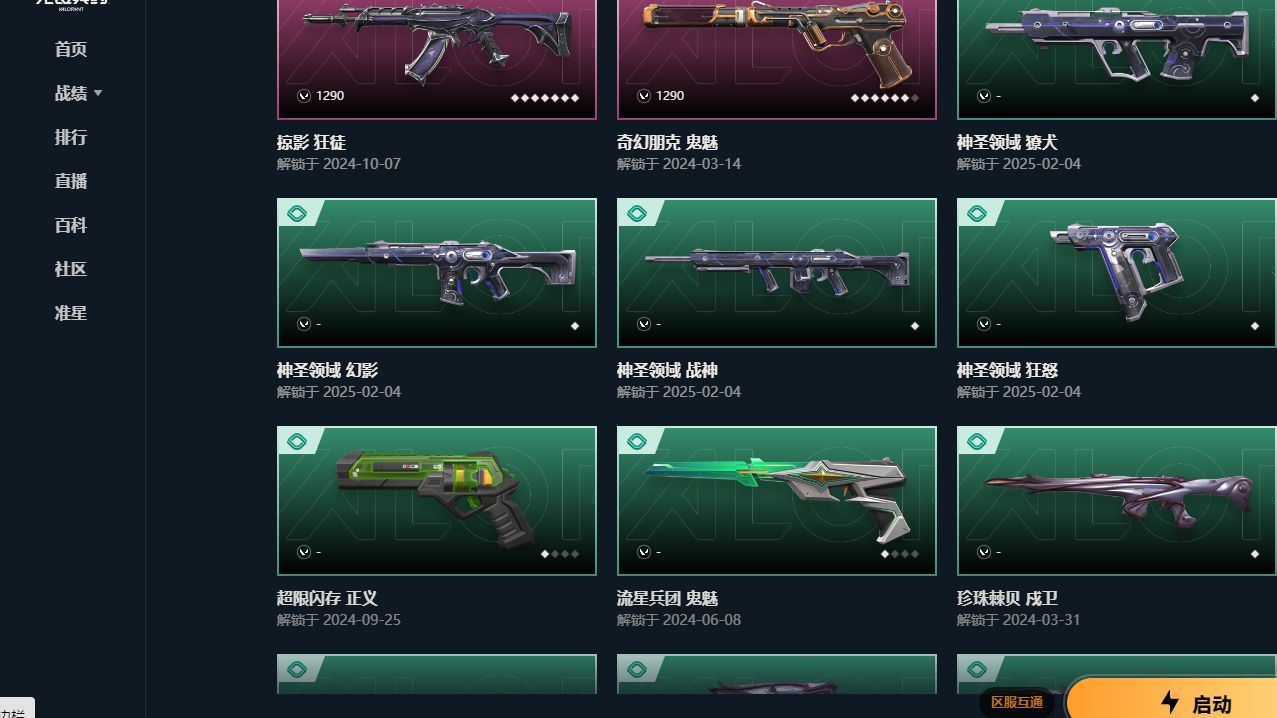1277x718 pixels.
Task: Click the lightning icon on the 启动 button
Action: [x=1170, y=702]
